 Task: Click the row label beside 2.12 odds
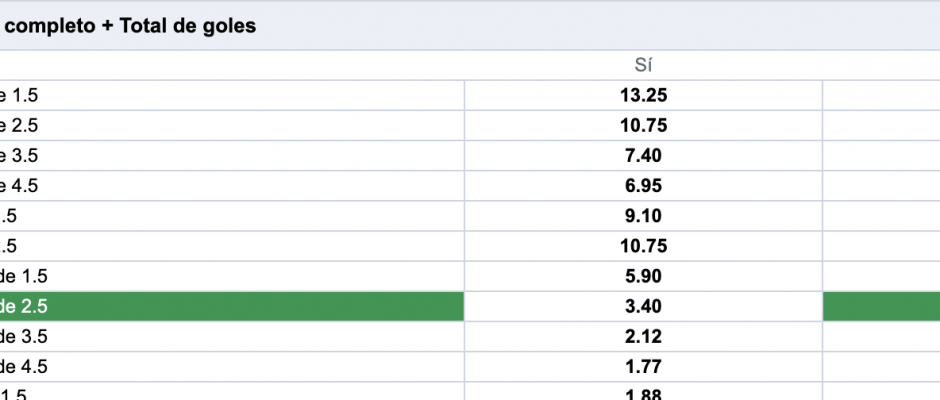click(x=231, y=336)
